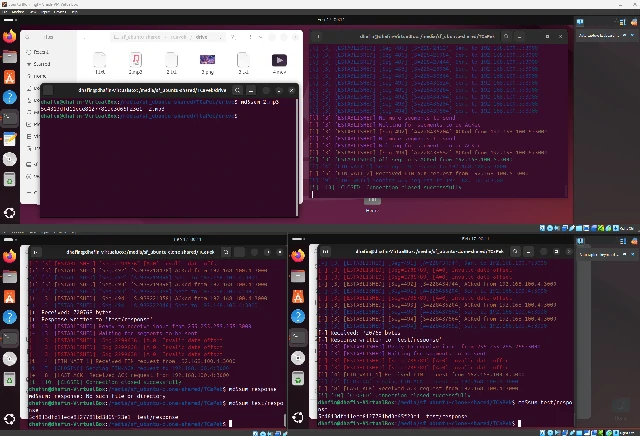
Task: Expand notification dropdown in bottom-right VirtualBox panel
Action: (x=632, y=254)
